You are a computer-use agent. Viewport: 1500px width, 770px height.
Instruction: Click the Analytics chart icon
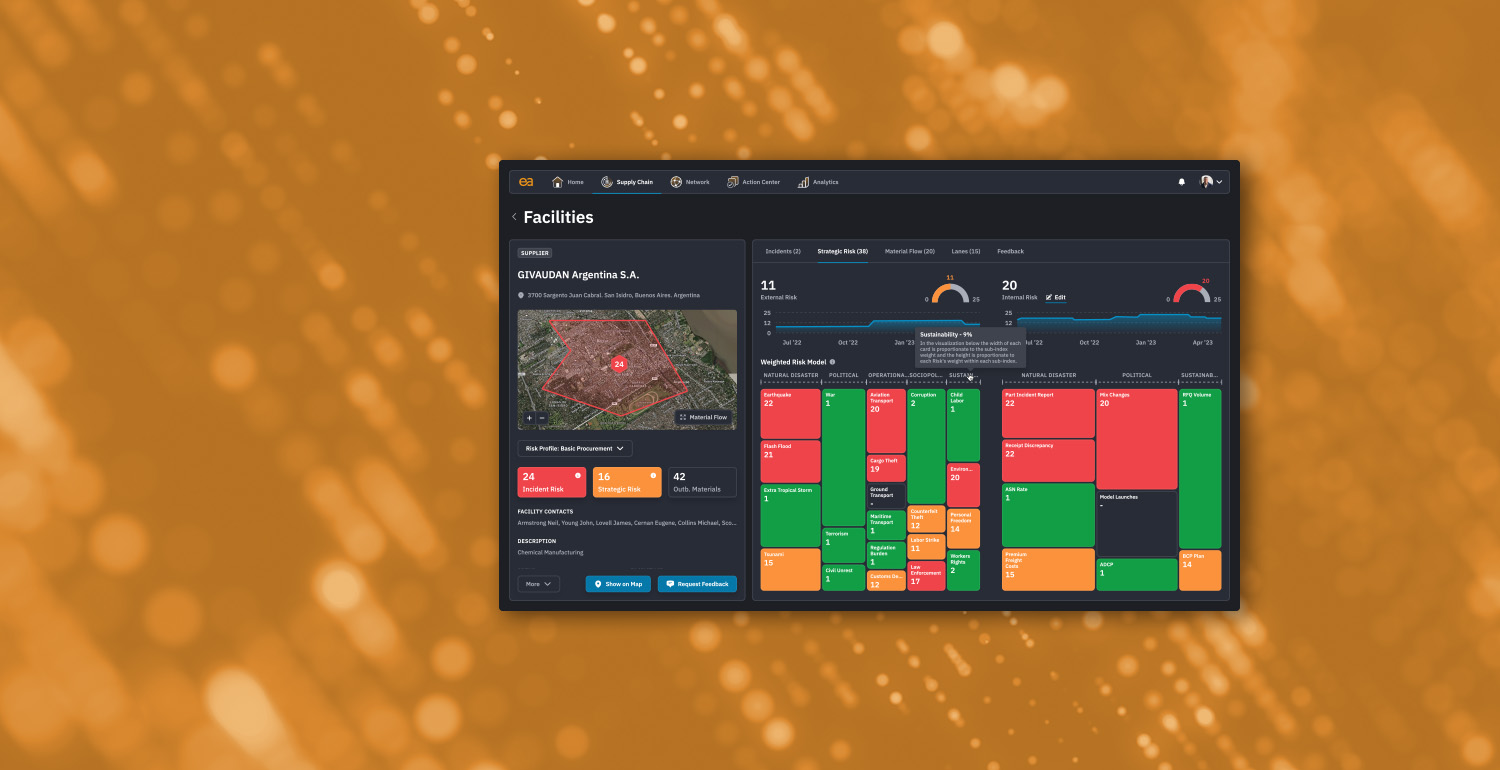coord(805,181)
